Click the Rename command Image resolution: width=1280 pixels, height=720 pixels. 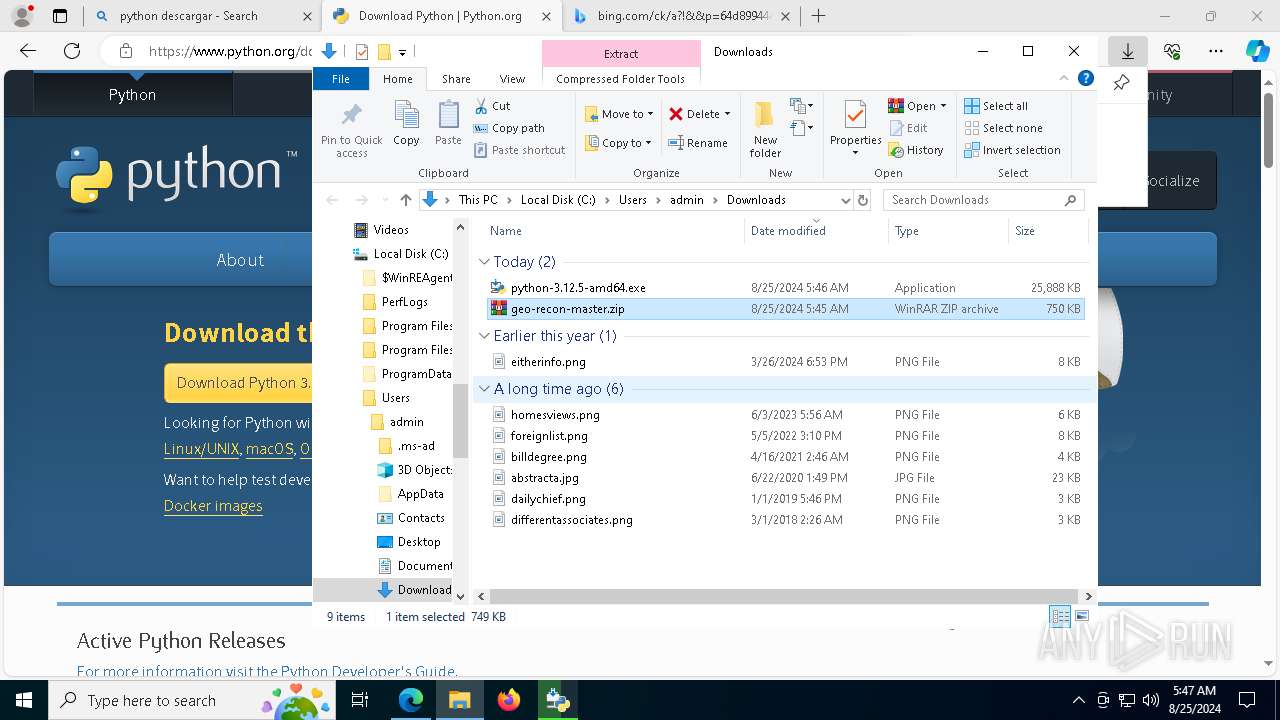pos(698,143)
